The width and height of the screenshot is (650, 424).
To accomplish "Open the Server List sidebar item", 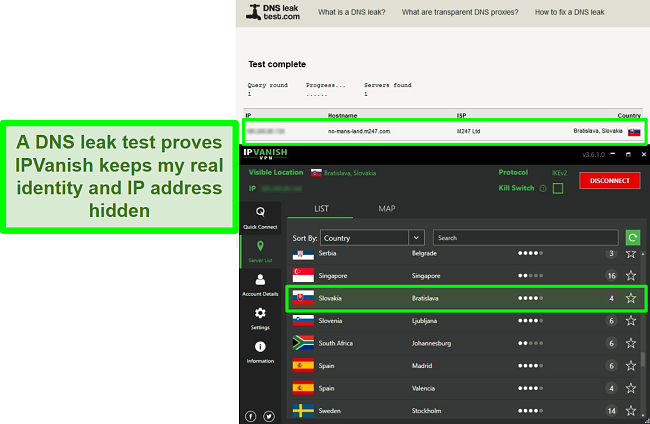I will tap(260, 252).
